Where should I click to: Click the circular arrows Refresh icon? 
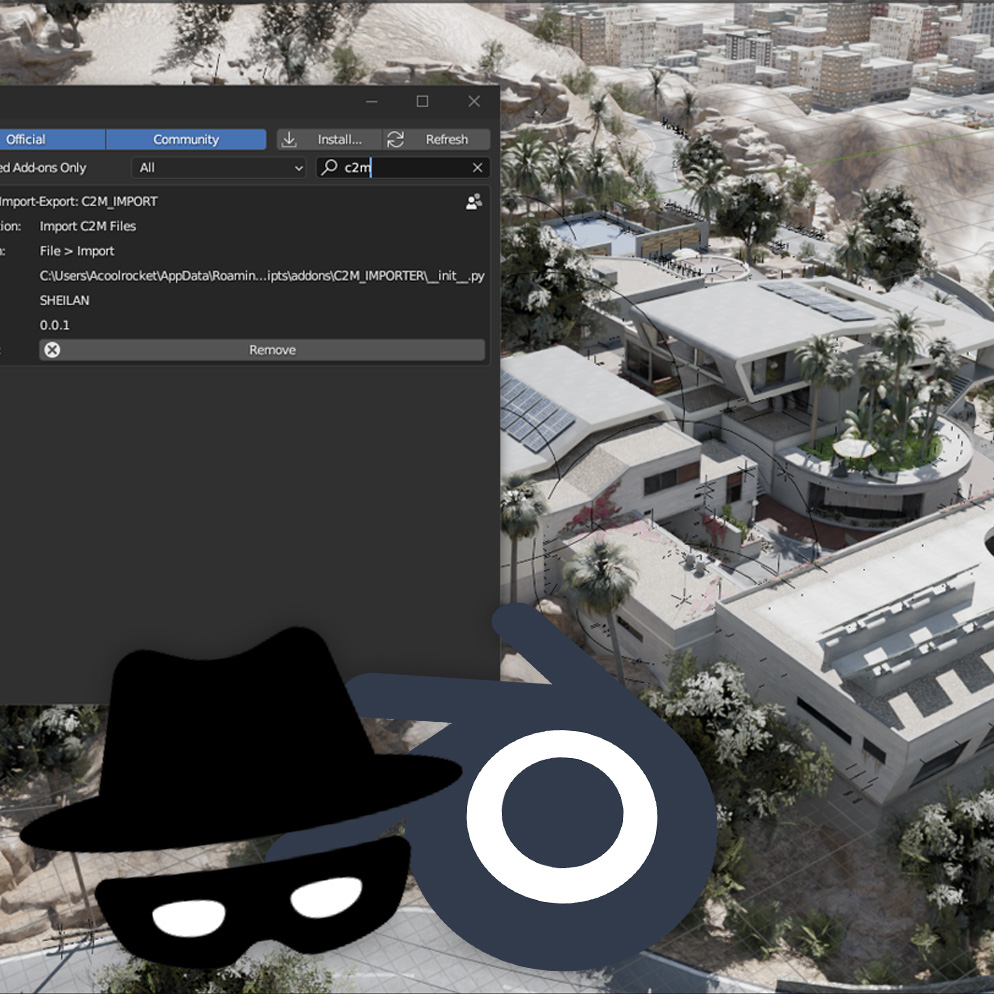coord(396,139)
